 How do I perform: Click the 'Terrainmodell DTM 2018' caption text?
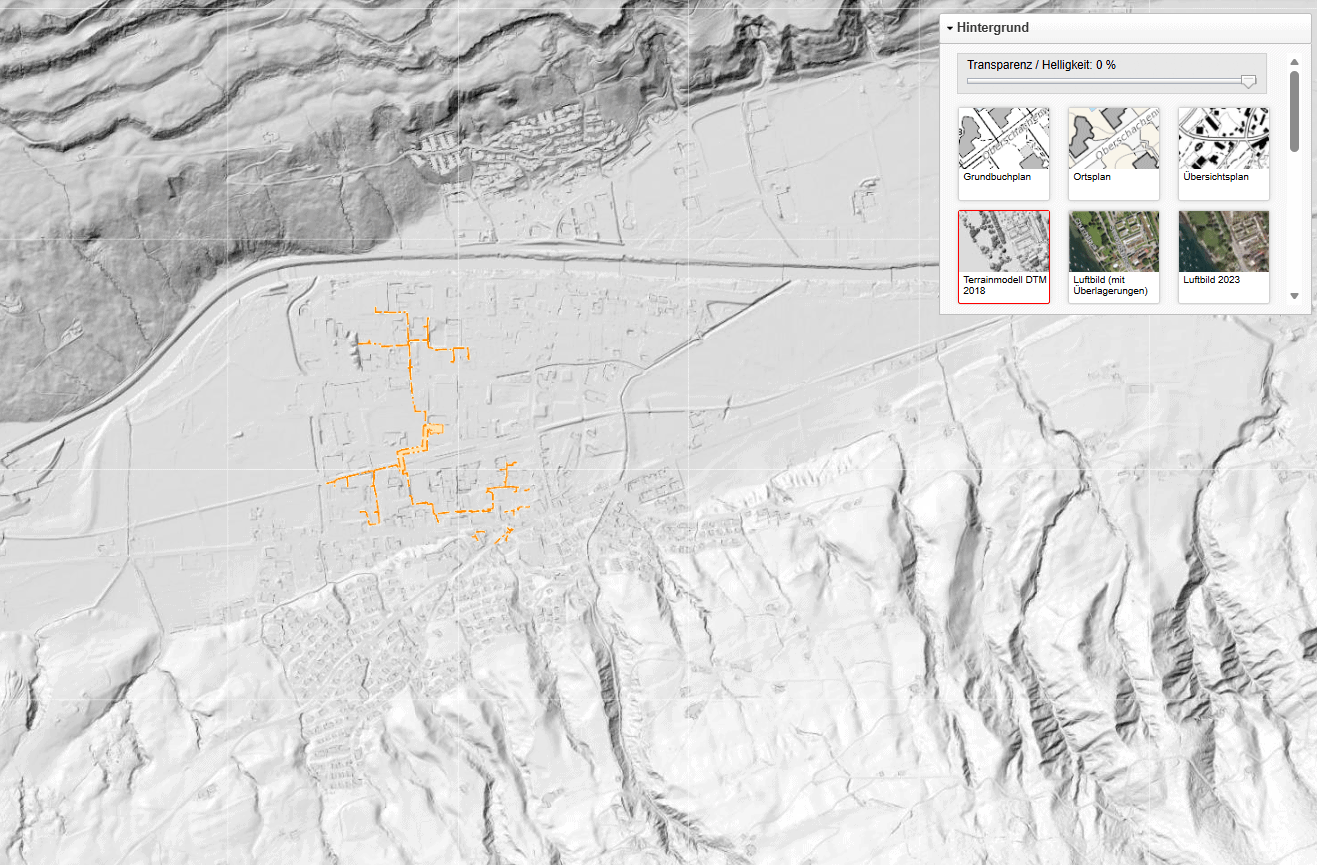(1004, 285)
